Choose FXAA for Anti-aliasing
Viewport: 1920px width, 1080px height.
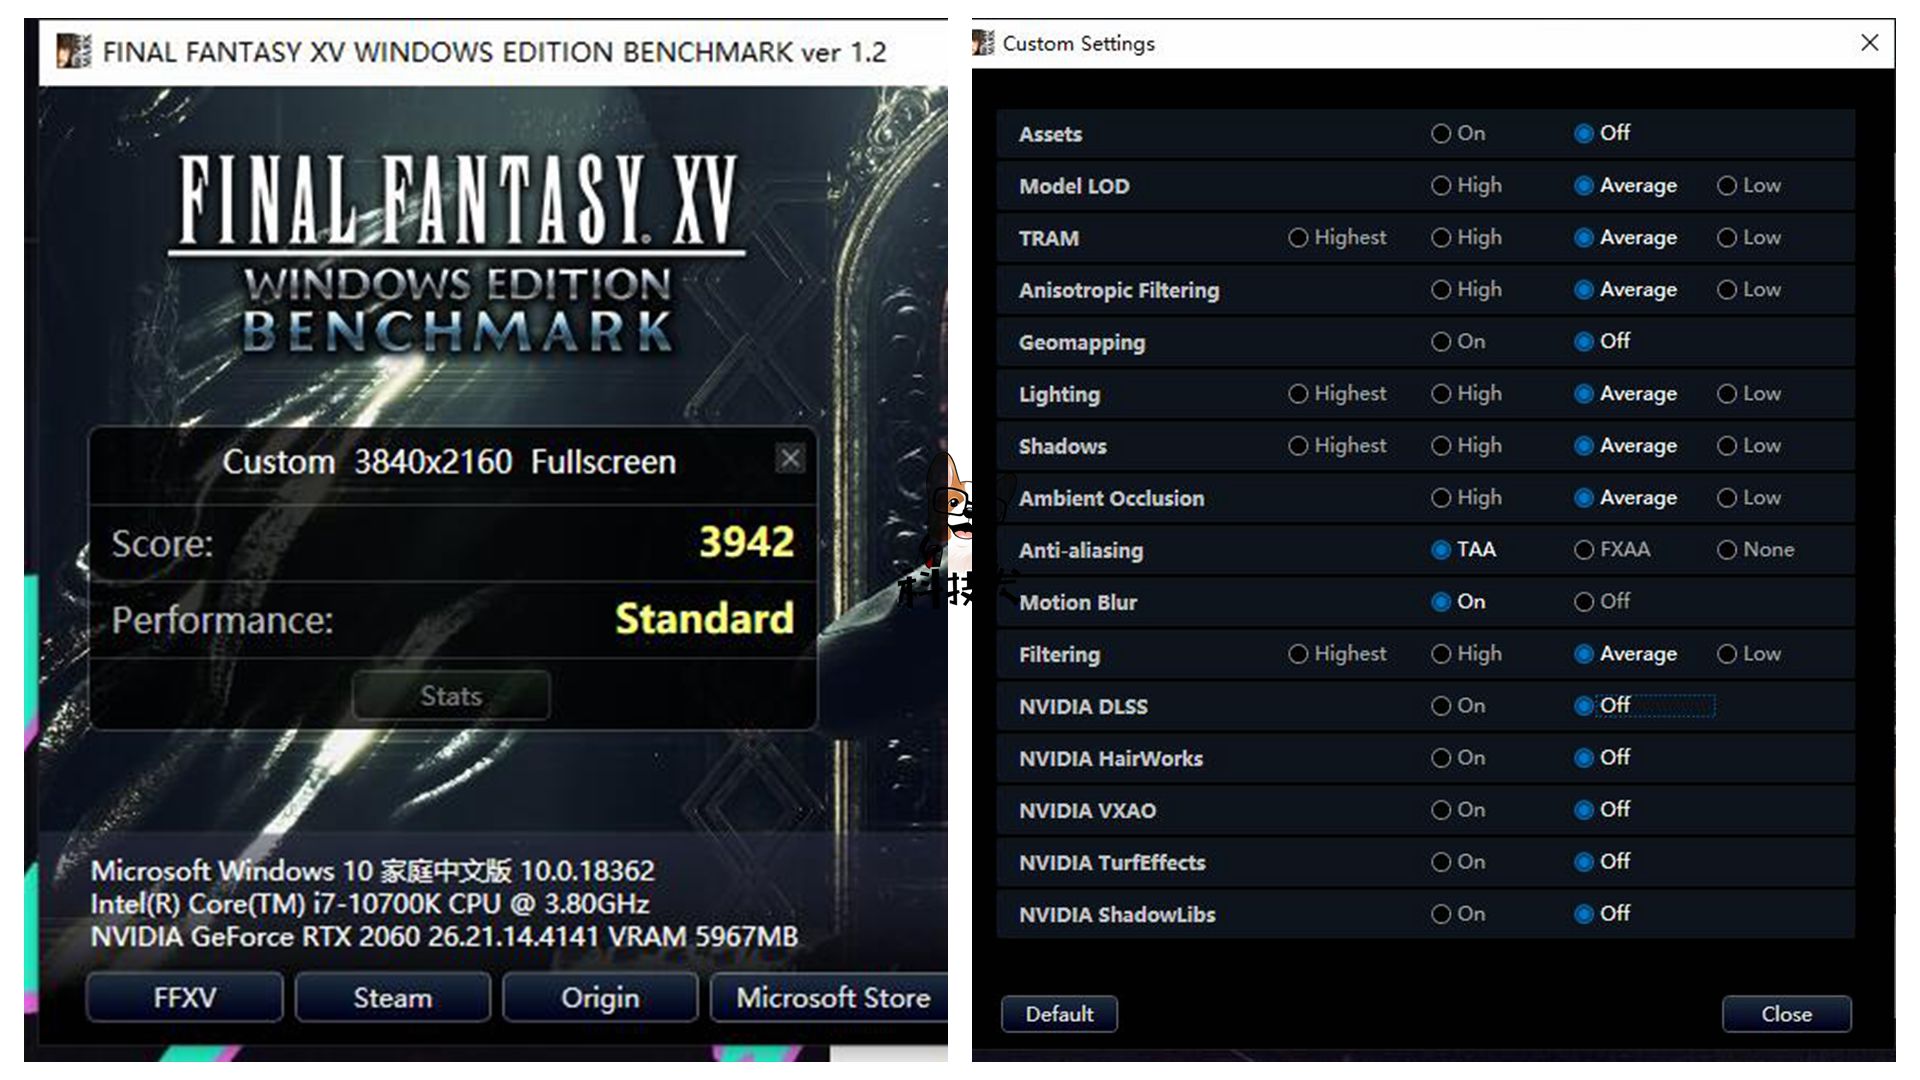coord(1584,550)
